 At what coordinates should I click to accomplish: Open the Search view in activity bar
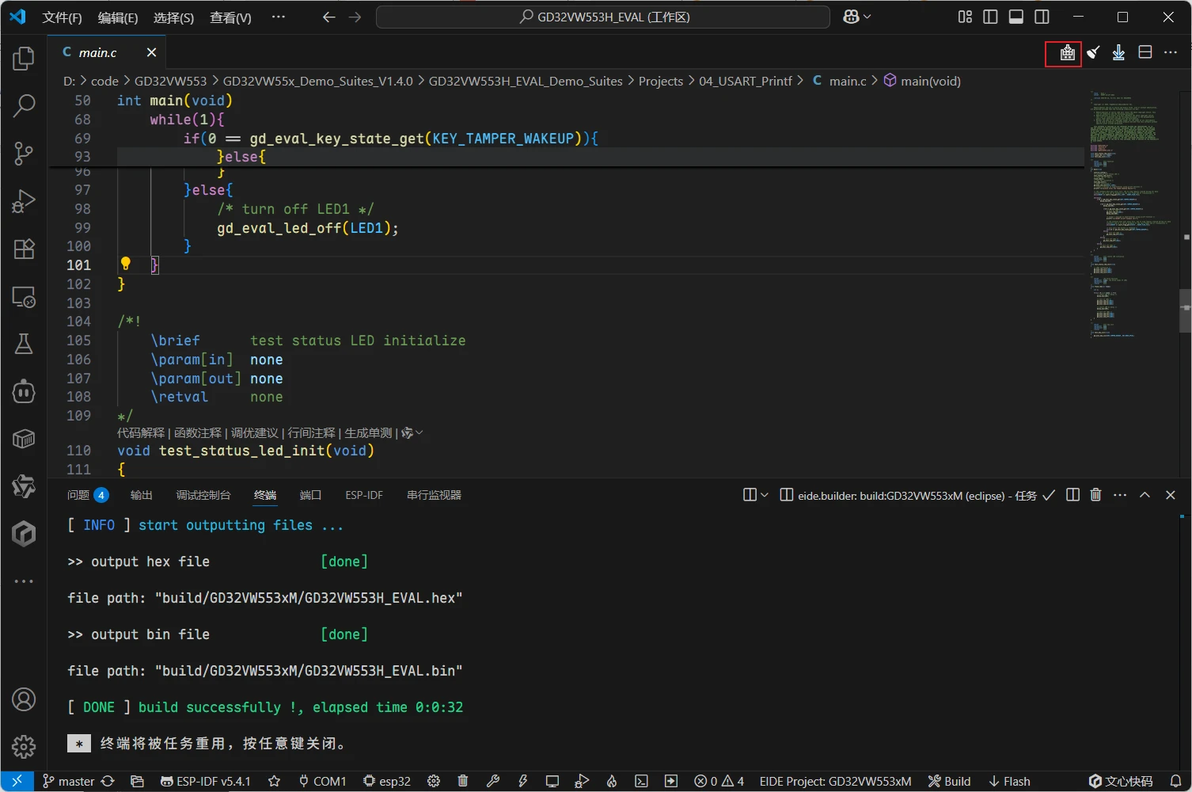point(24,106)
